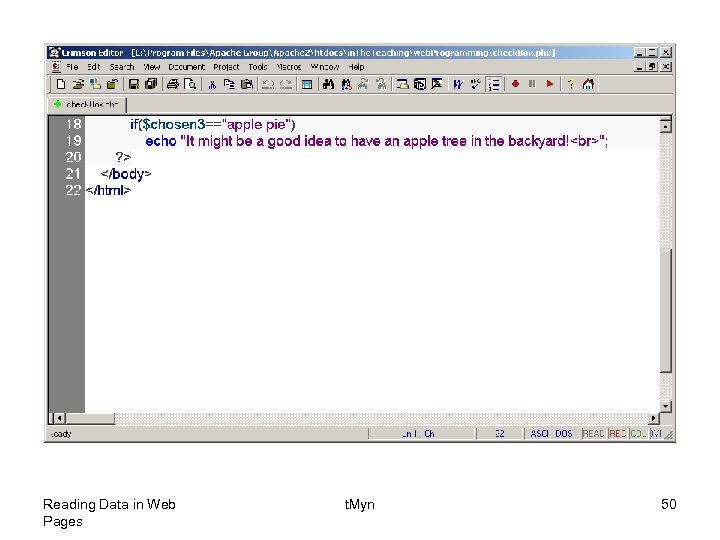Click the Print printer icon
Screen dimensions: 720x540
pyautogui.click(x=173, y=84)
